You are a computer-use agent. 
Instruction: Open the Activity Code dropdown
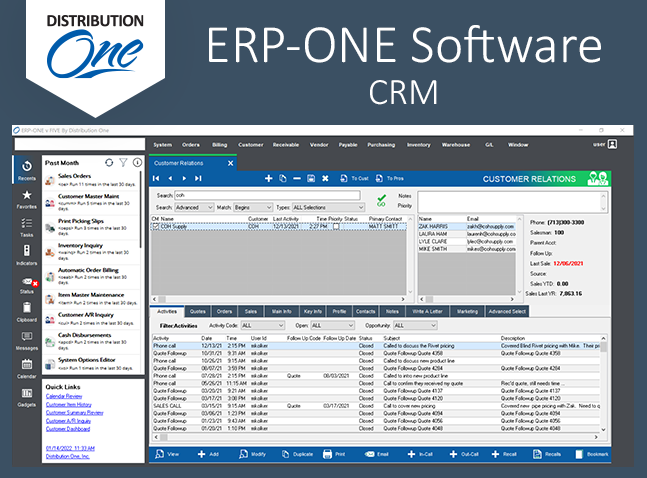(263, 325)
